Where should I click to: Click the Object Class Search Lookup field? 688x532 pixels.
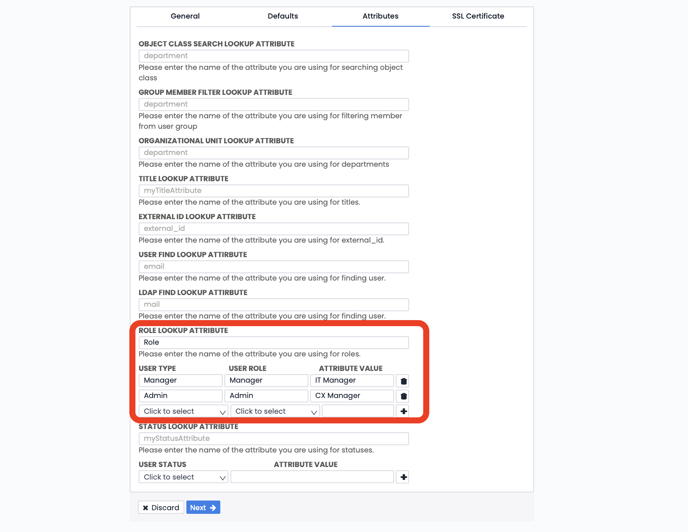273,56
